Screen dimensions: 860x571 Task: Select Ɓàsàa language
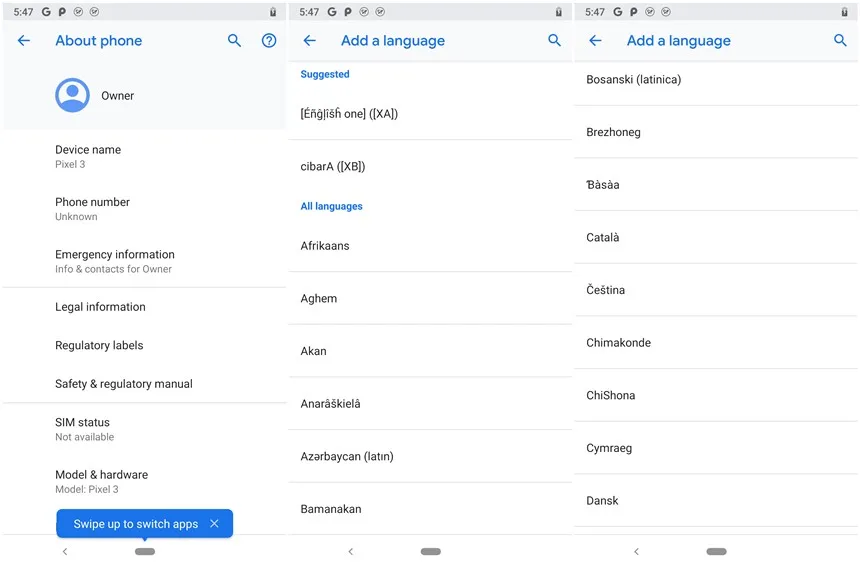click(x=716, y=185)
